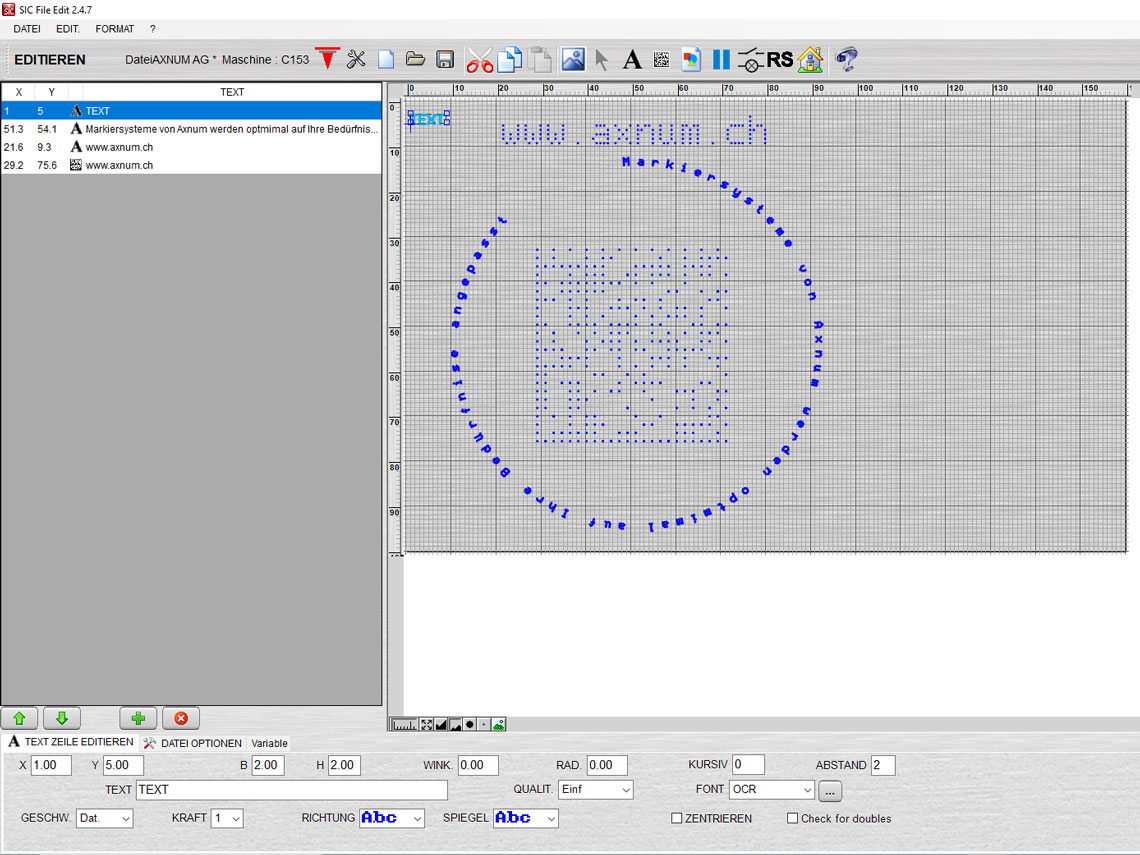
Task: Click the blue pause bars icon
Action: pyautogui.click(x=721, y=60)
